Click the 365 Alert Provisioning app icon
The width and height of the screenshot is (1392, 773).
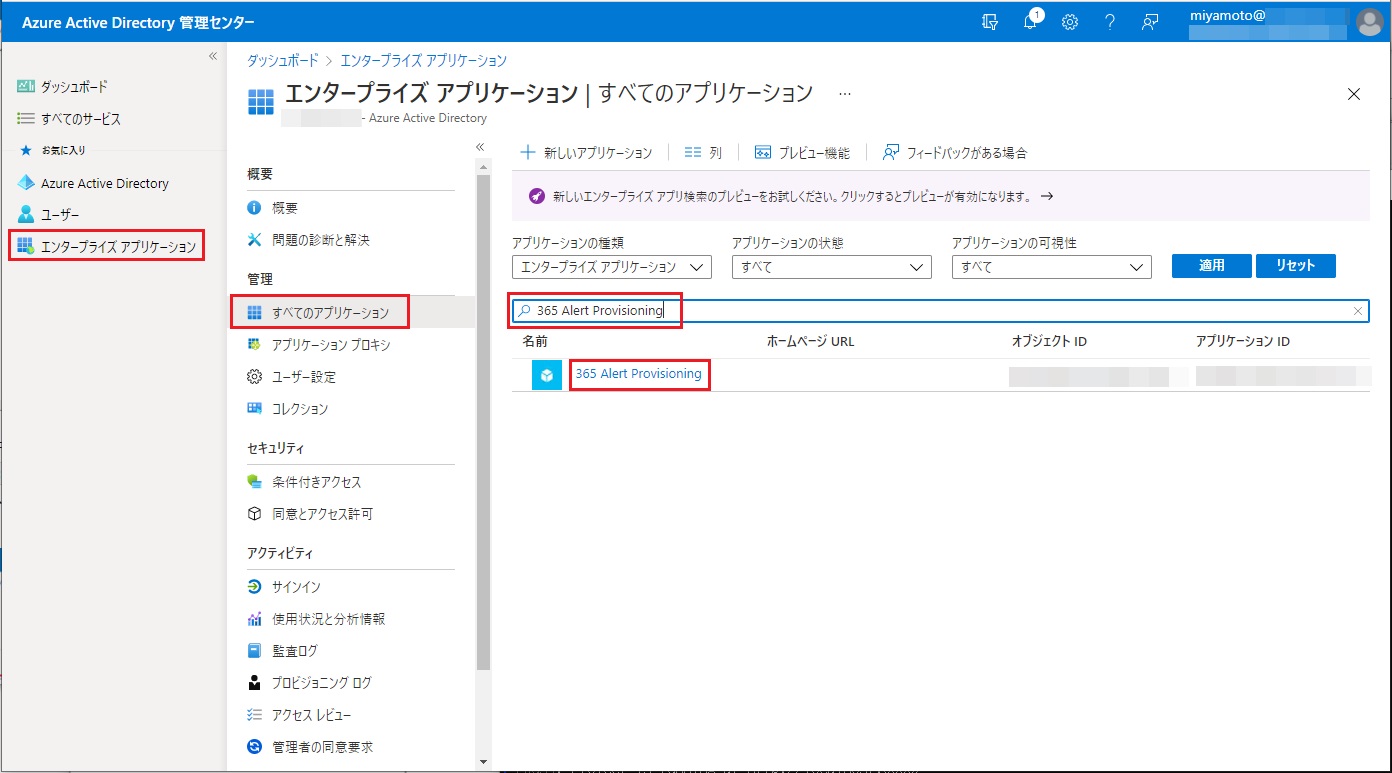point(547,375)
